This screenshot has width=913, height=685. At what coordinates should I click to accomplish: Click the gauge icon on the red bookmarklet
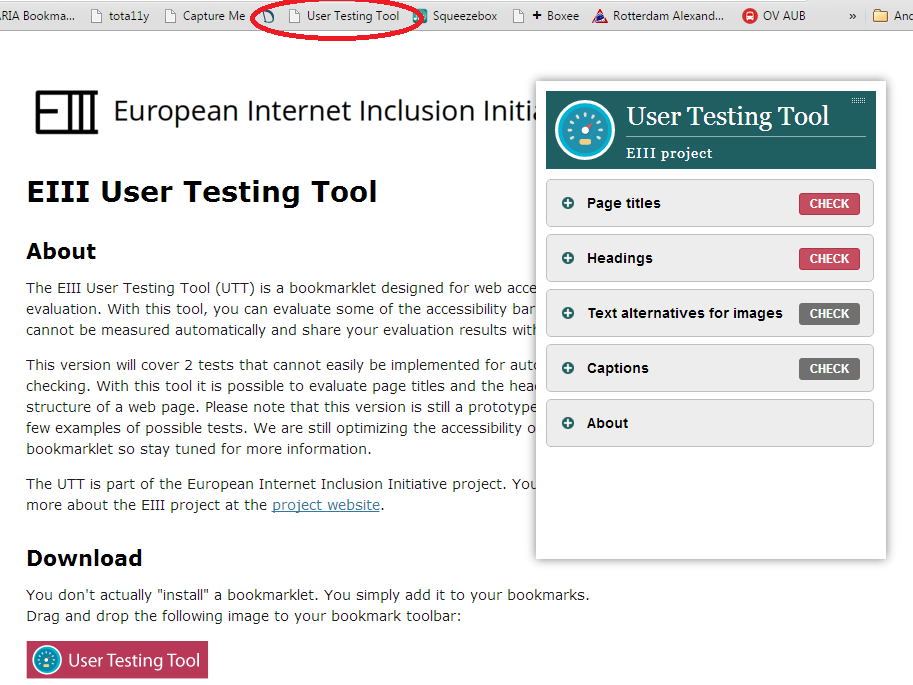click(x=47, y=660)
